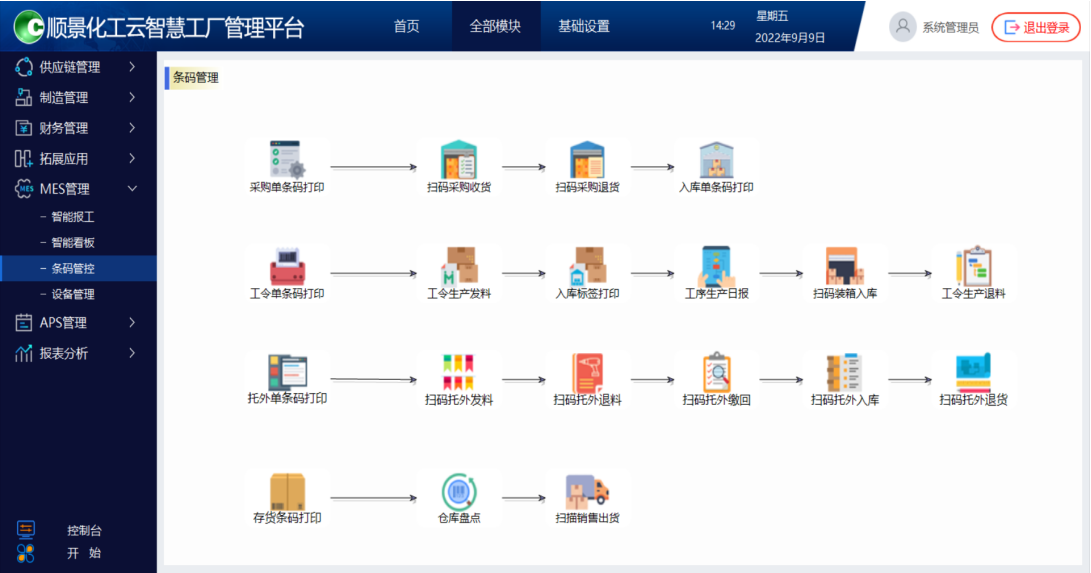This screenshot has height=573, width=1091.
Task: Switch to the 首页 top tab
Action: click(x=407, y=26)
